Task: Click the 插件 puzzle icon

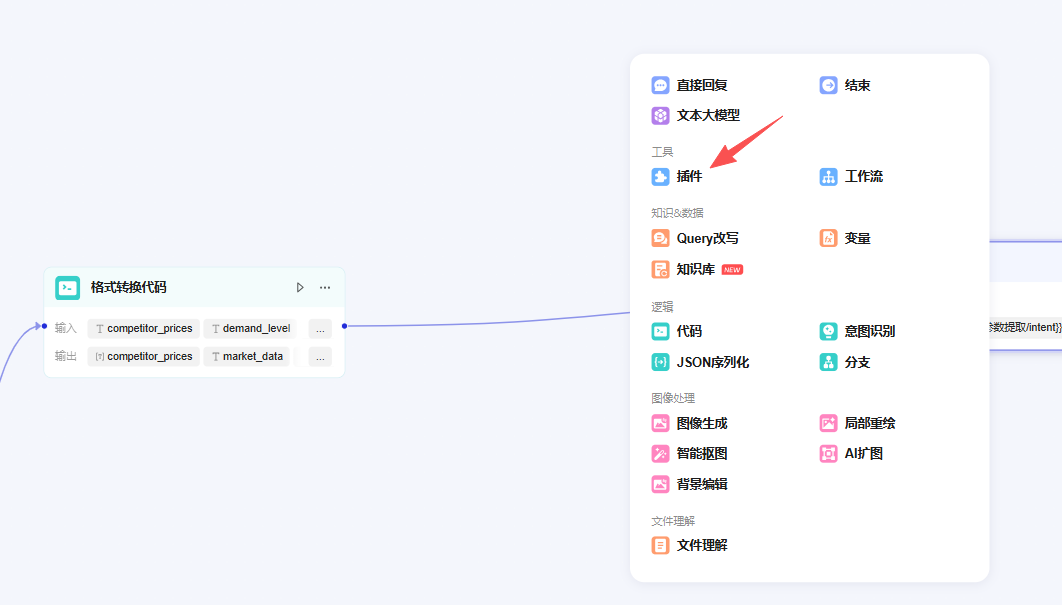Action: pyautogui.click(x=660, y=177)
